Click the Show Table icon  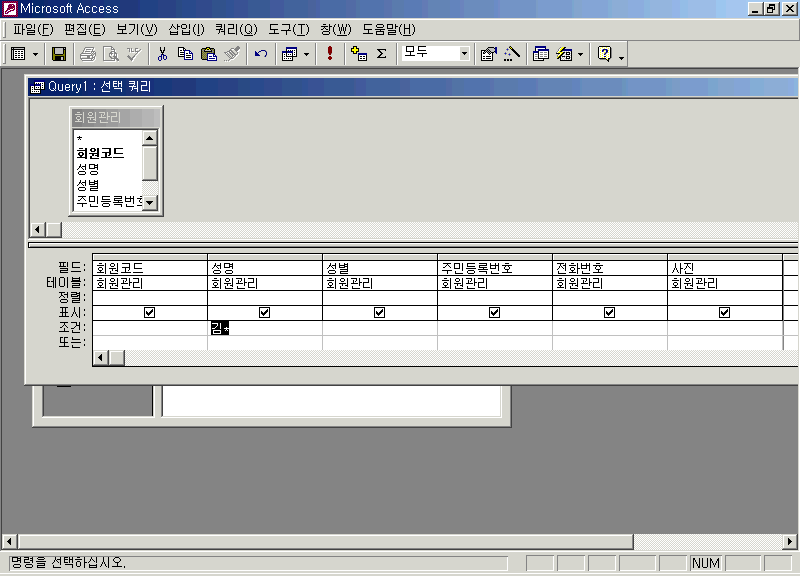coord(359,54)
